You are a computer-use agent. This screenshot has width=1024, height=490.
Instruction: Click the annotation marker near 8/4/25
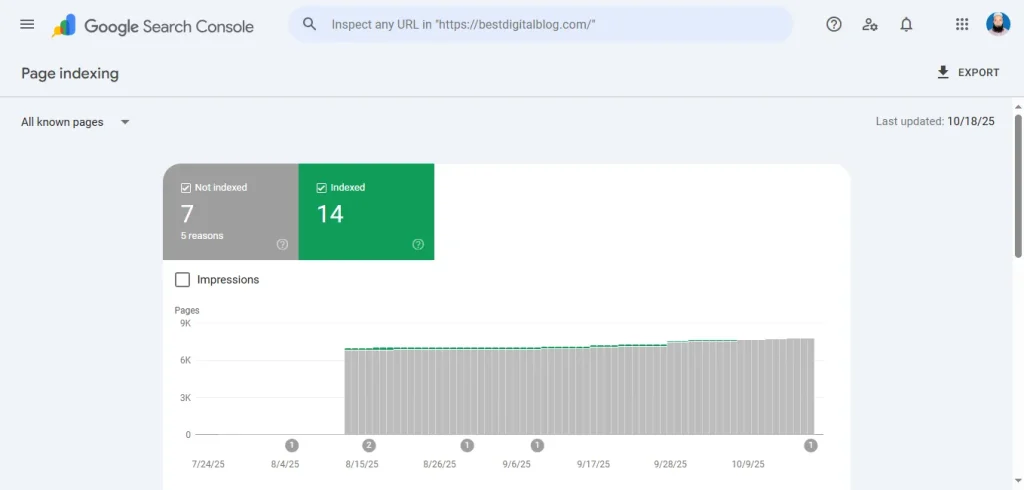(291, 445)
